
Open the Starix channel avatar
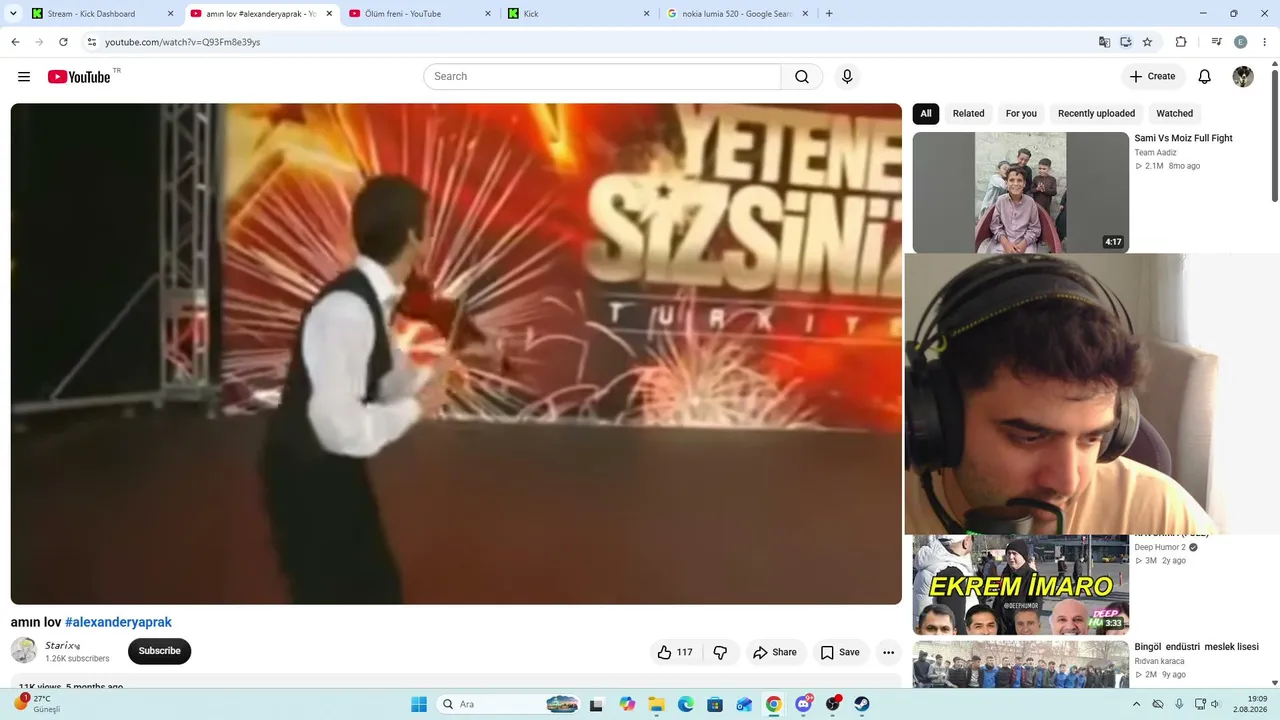[x=24, y=651]
